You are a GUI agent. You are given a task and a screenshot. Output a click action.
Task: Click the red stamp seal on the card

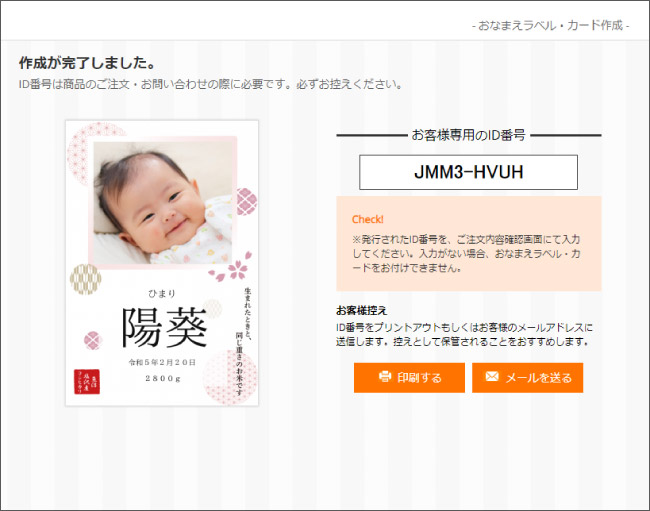[87, 381]
